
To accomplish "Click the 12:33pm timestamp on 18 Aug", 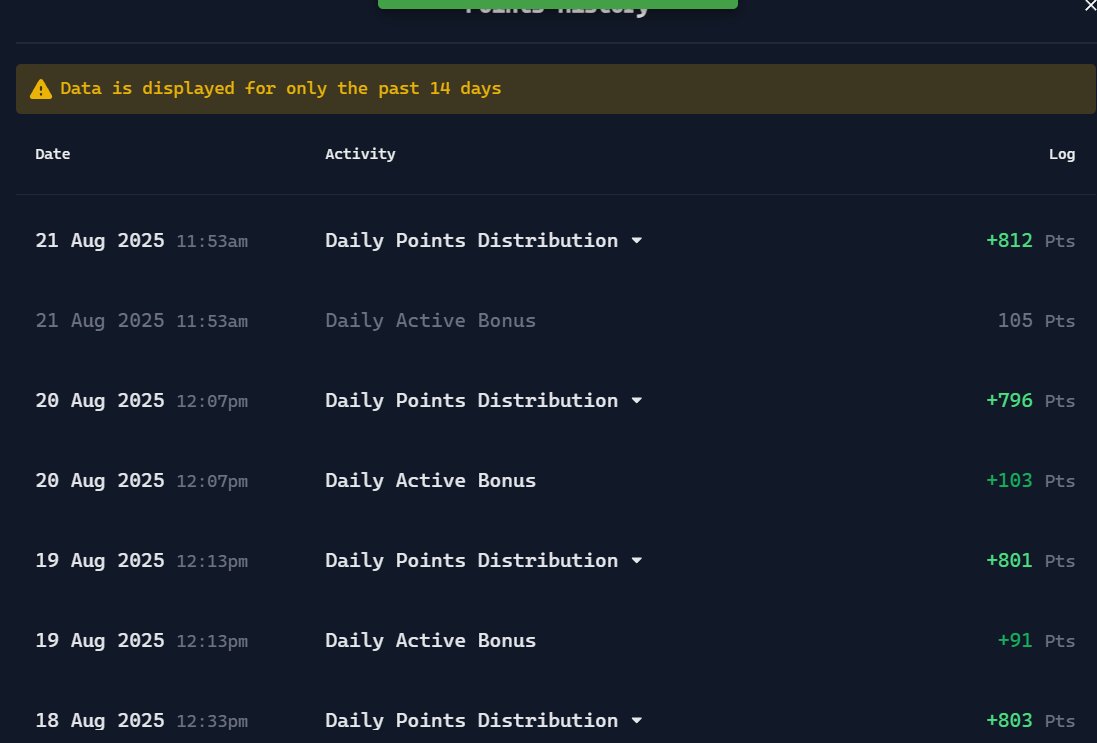I will (x=211, y=720).
